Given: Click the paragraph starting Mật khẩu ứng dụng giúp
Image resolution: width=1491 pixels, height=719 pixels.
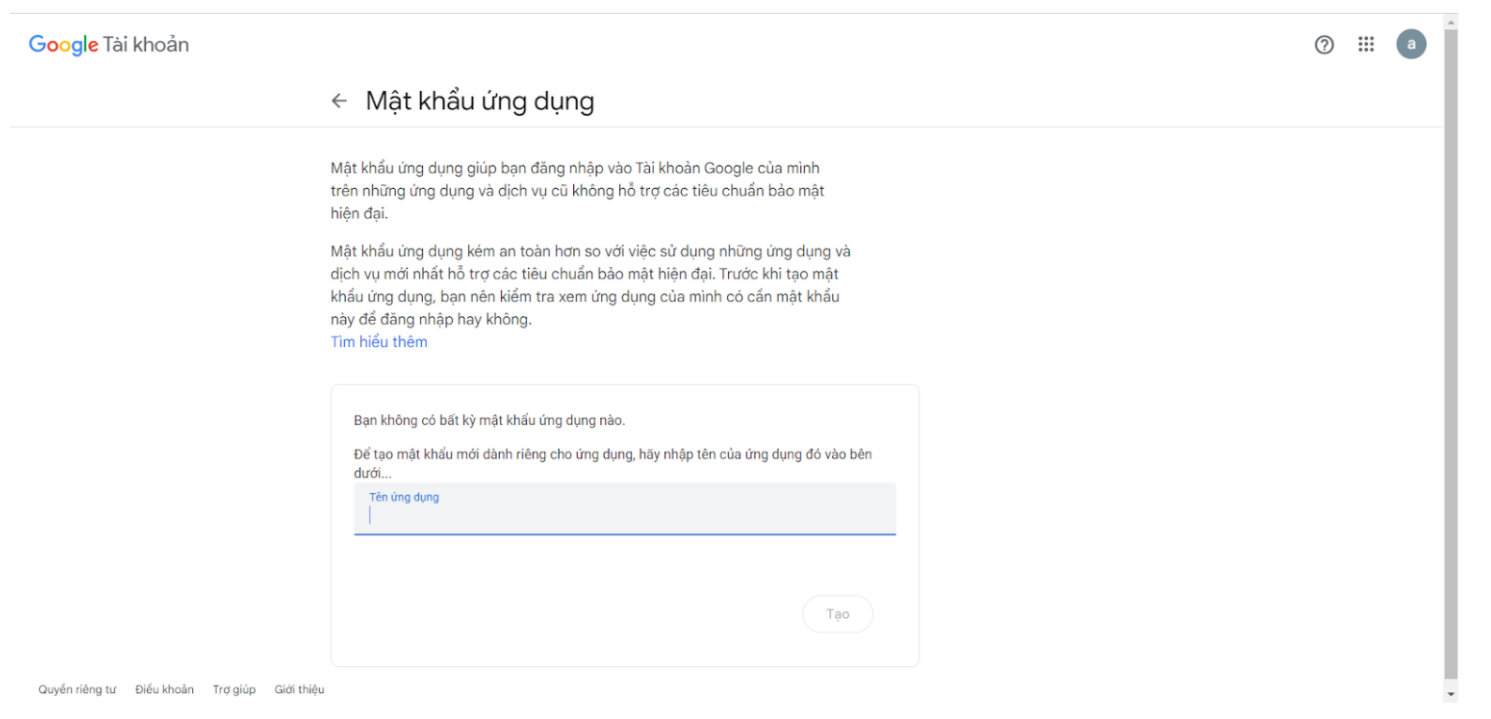Looking at the screenshot, I should [x=577, y=190].
